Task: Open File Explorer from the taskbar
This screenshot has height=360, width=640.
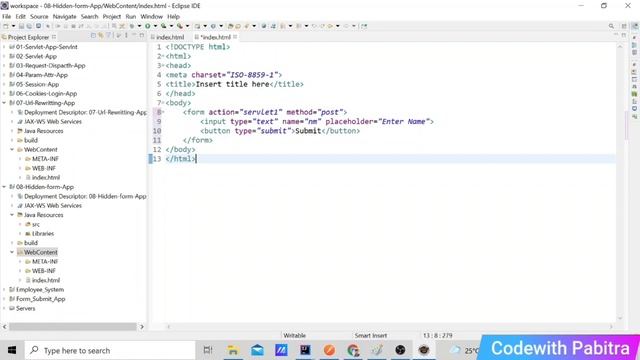Action: pyautogui.click(x=233, y=350)
